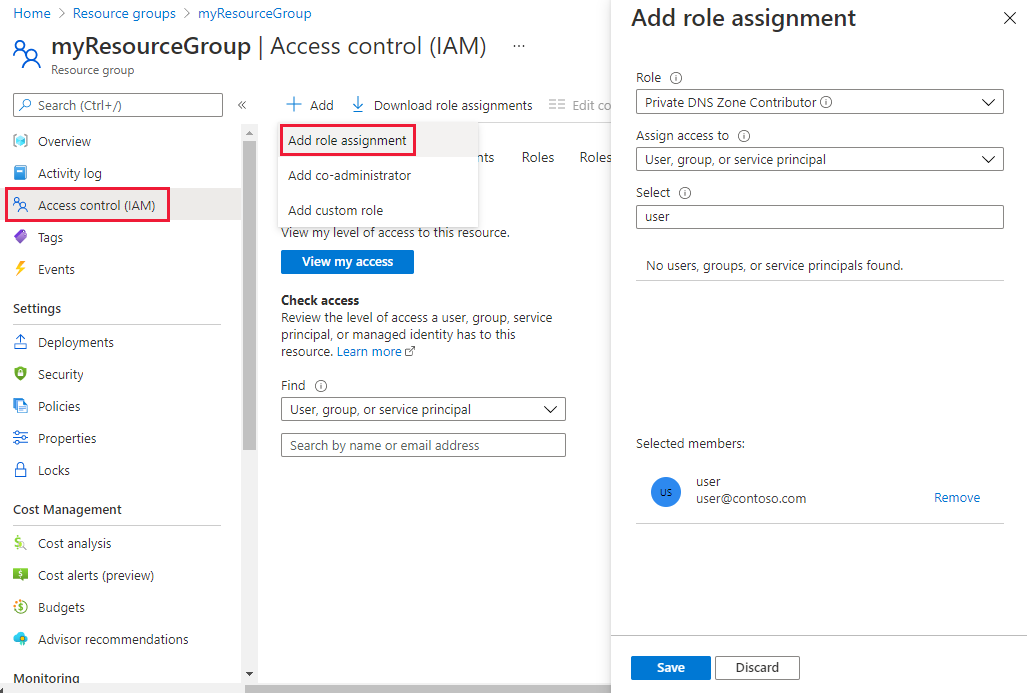Image resolution: width=1027 pixels, height=693 pixels.
Task: Select Add co-administrator menu item
Action: [349, 176]
